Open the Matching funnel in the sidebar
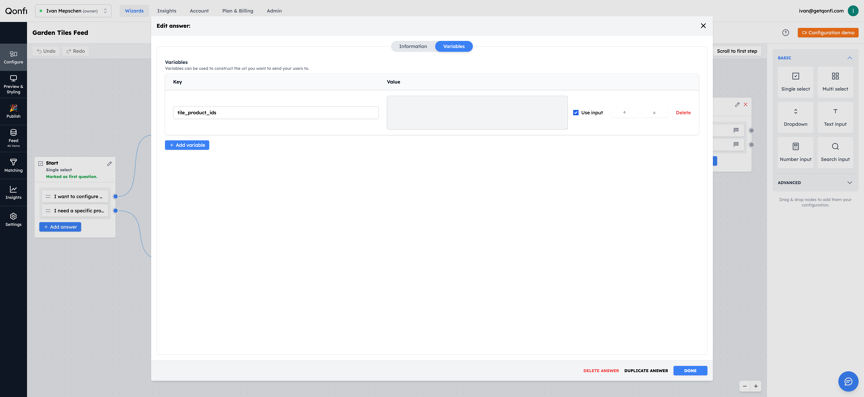This screenshot has height=397, width=864. click(13, 165)
